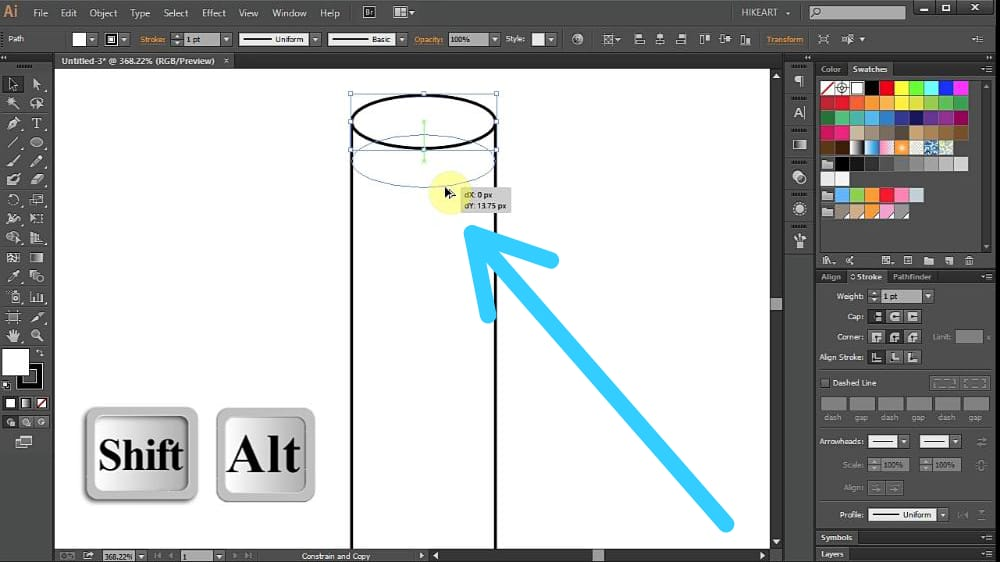This screenshot has width=1000, height=562.
Task: Open the Basic brush definition dropdown
Action: (402, 40)
